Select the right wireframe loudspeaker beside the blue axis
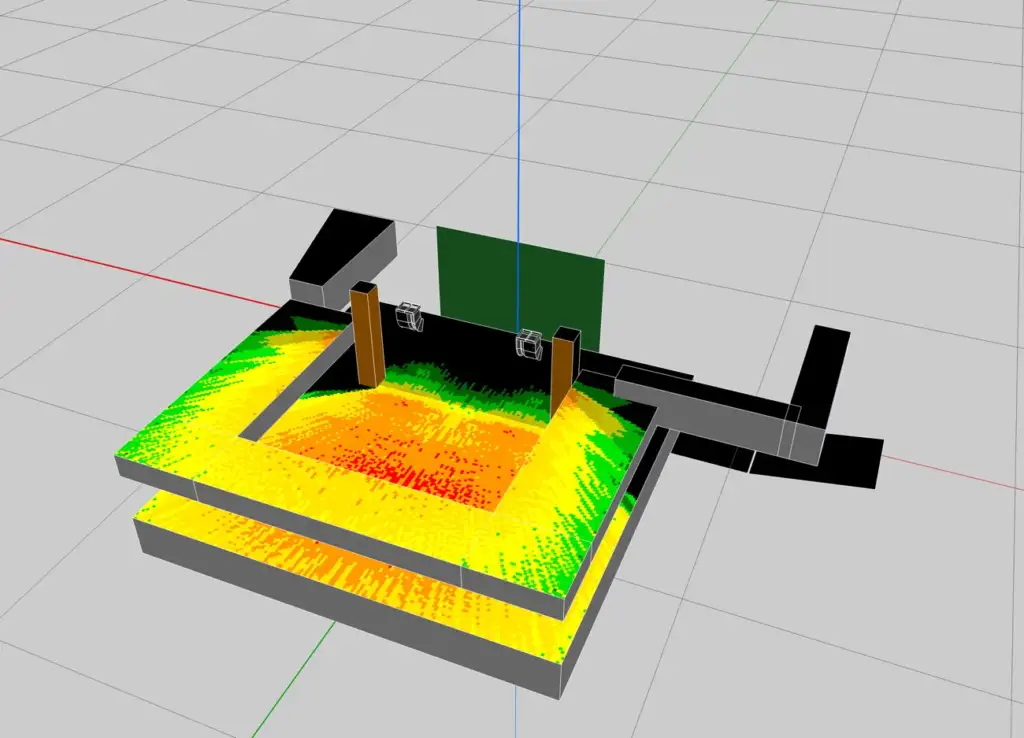 point(530,343)
